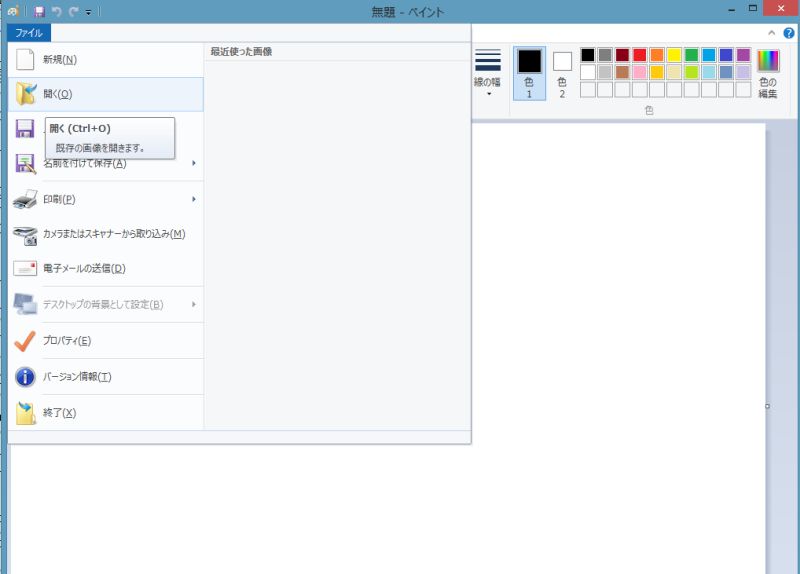Screen dimensions: 800x574
Task: Choose 電子メールの送信(D) entry
Action: point(106,268)
